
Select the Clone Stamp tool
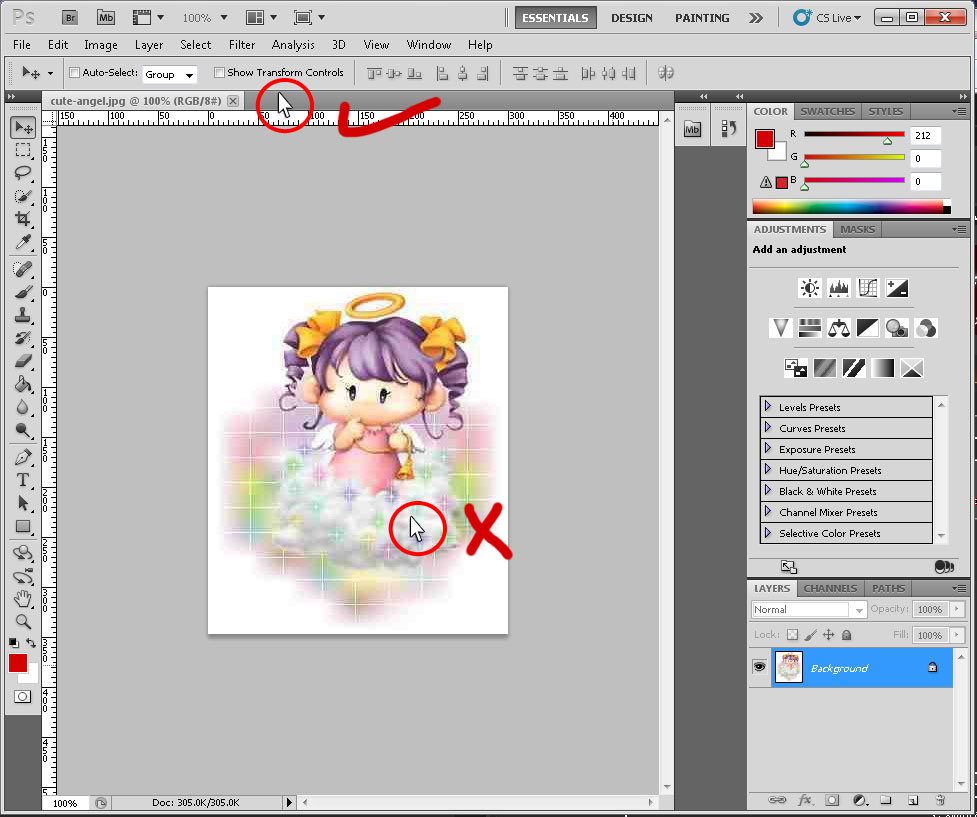(x=23, y=315)
